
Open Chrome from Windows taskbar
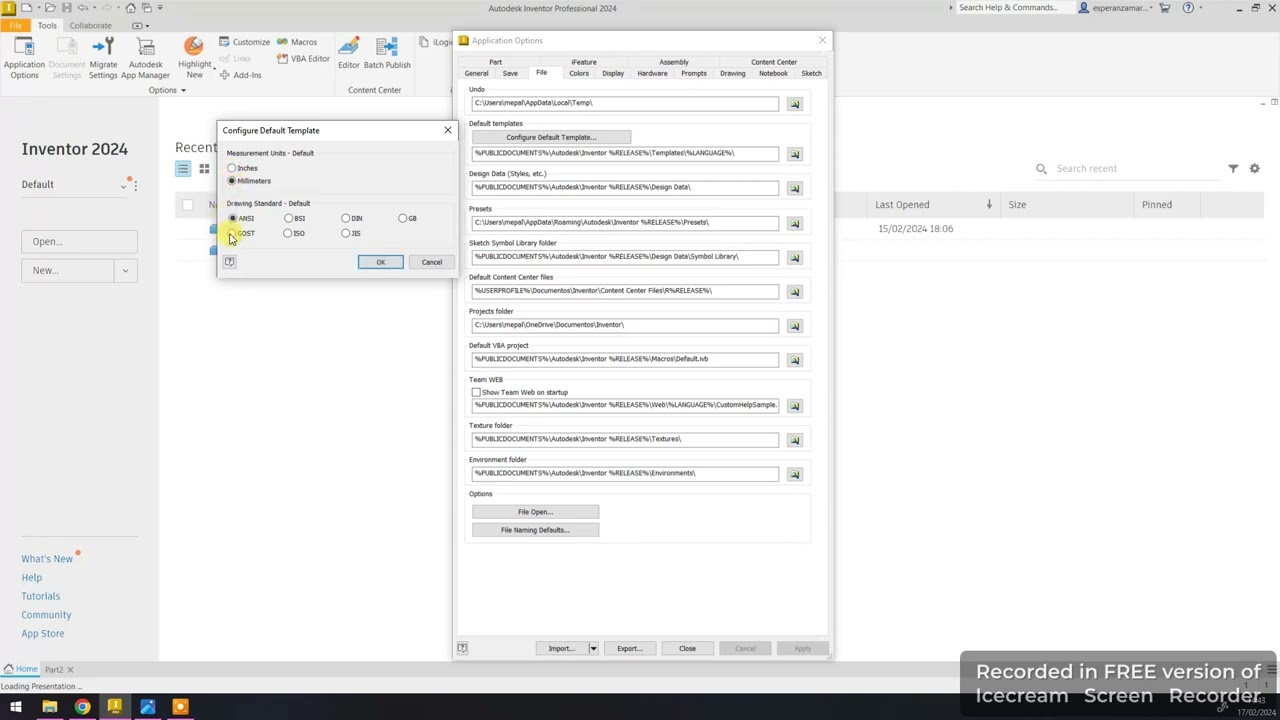tap(82, 707)
